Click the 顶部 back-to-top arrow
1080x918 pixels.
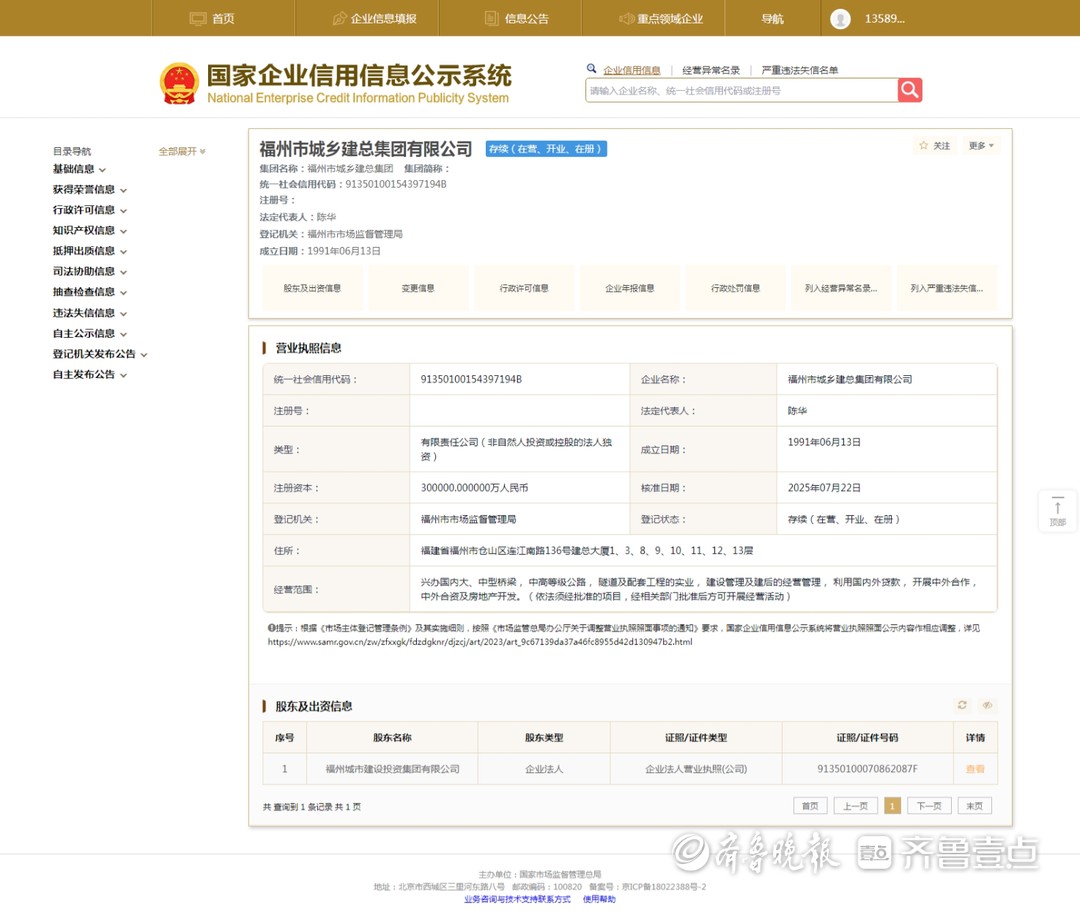(1058, 511)
